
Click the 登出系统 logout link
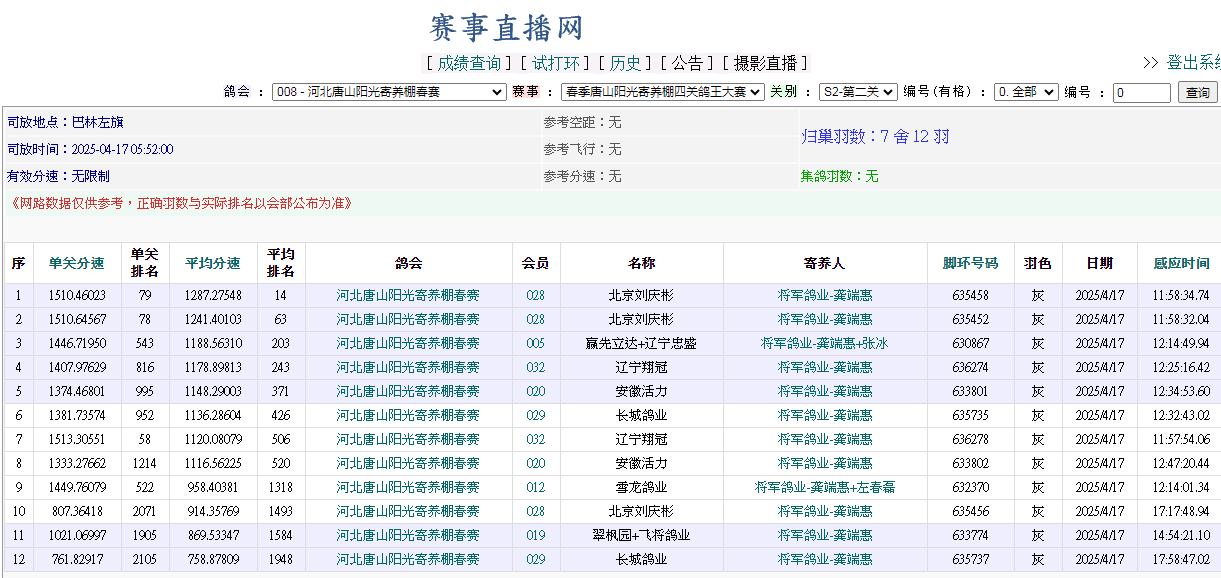pos(1192,63)
